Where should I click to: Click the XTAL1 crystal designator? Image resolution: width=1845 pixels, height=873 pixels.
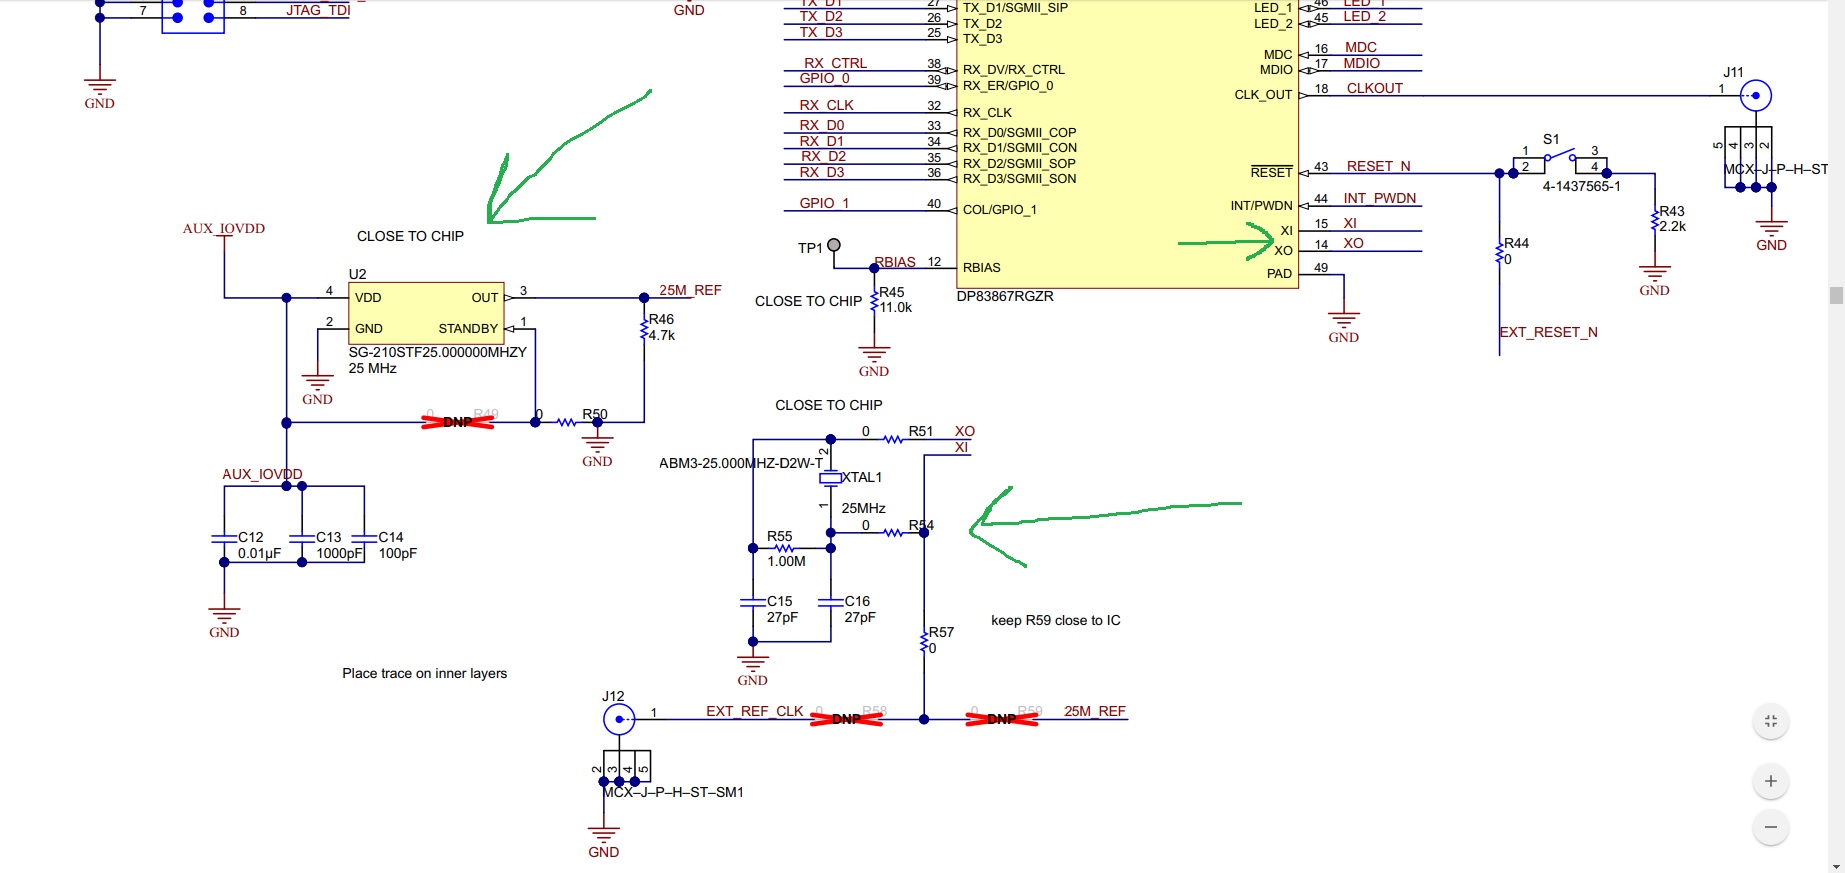tap(862, 477)
